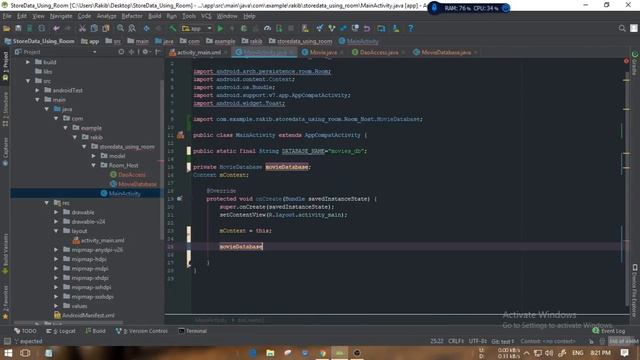
Task: Collapse the layout folder
Action: click(56, 231)
